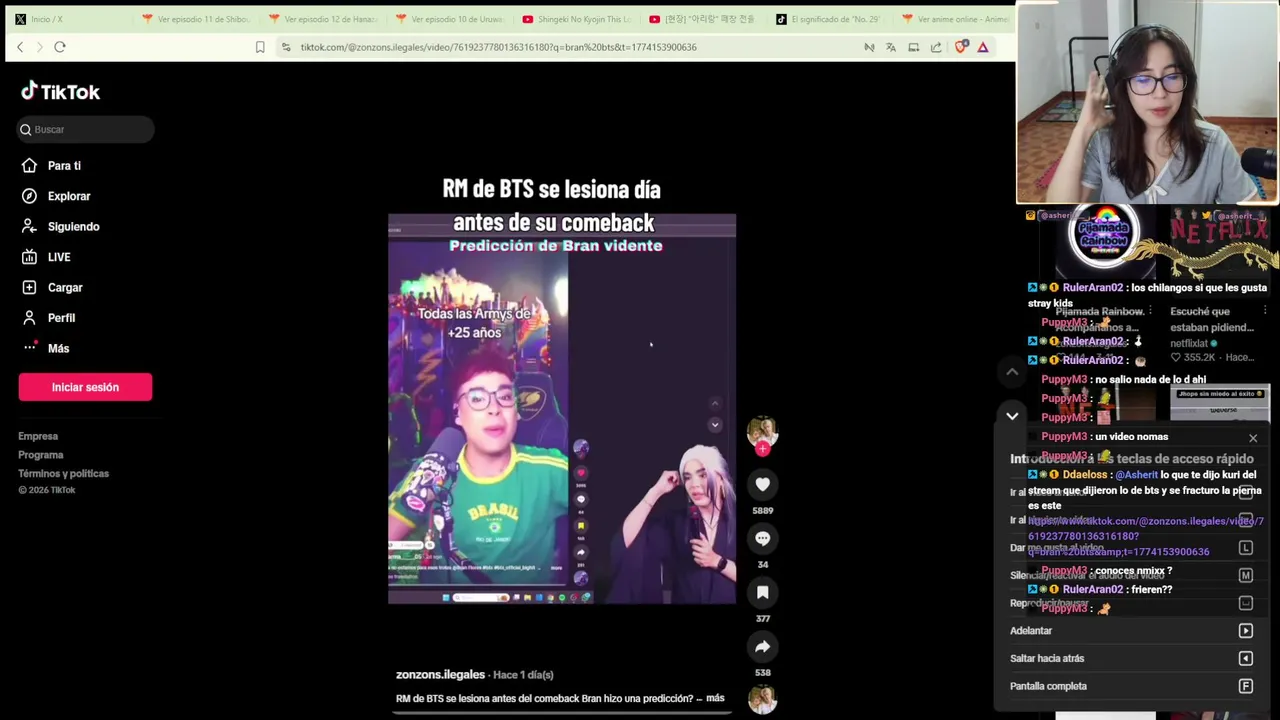Viewport: 1280px width, 720px height.
Task: Expand the 'Programa' footer section
Action: [x=40, y=455]
